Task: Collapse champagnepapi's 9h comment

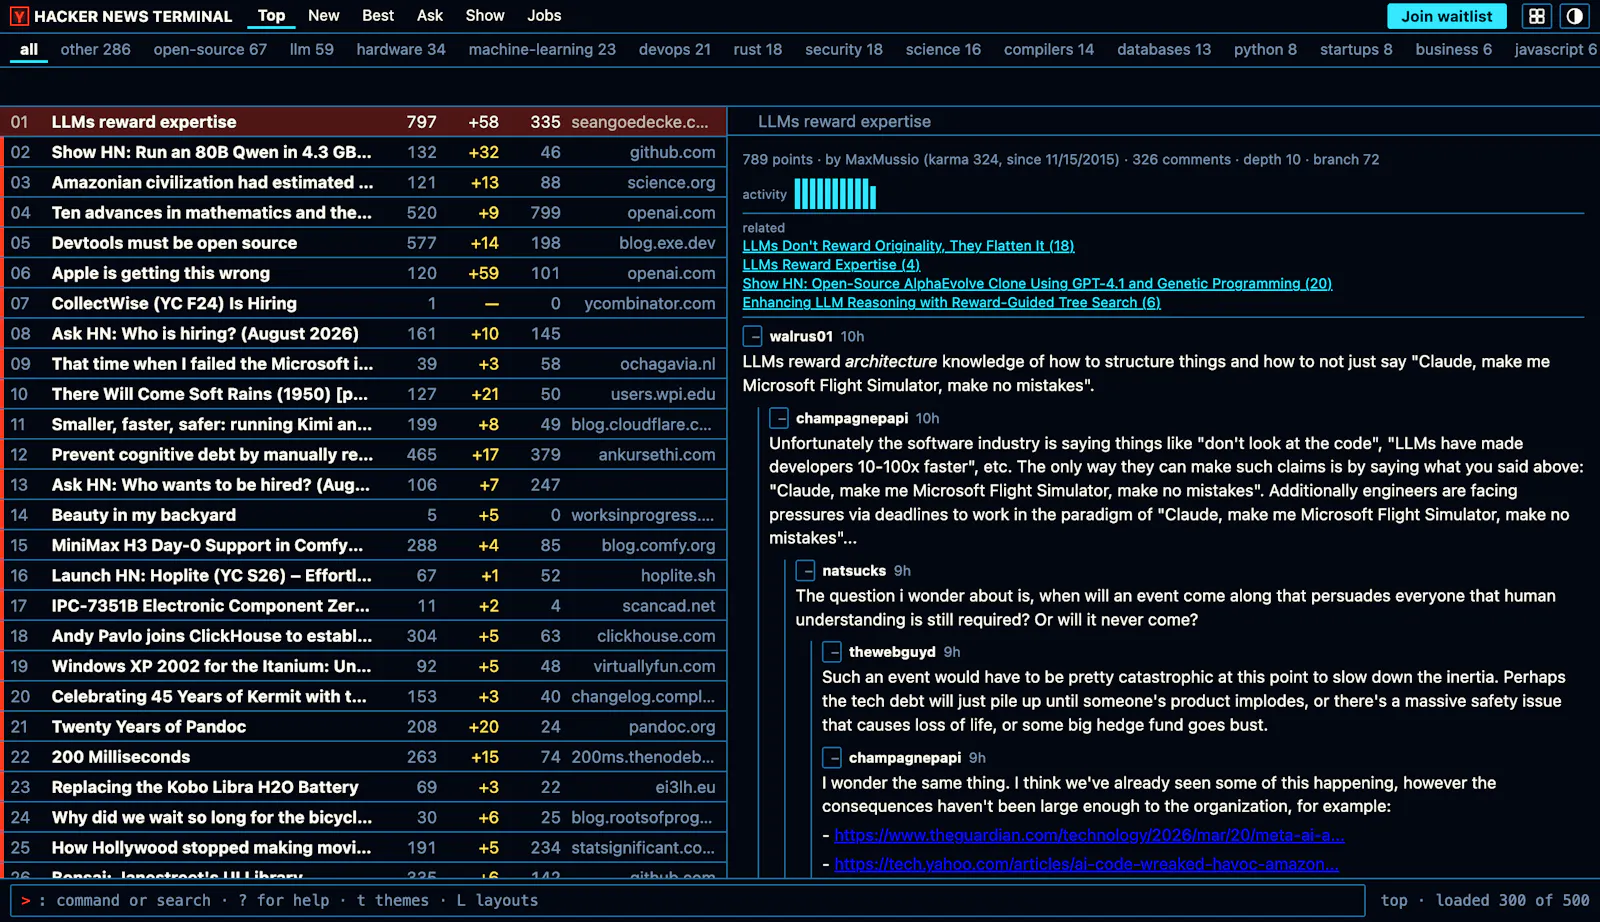Action: click(832, 758)
